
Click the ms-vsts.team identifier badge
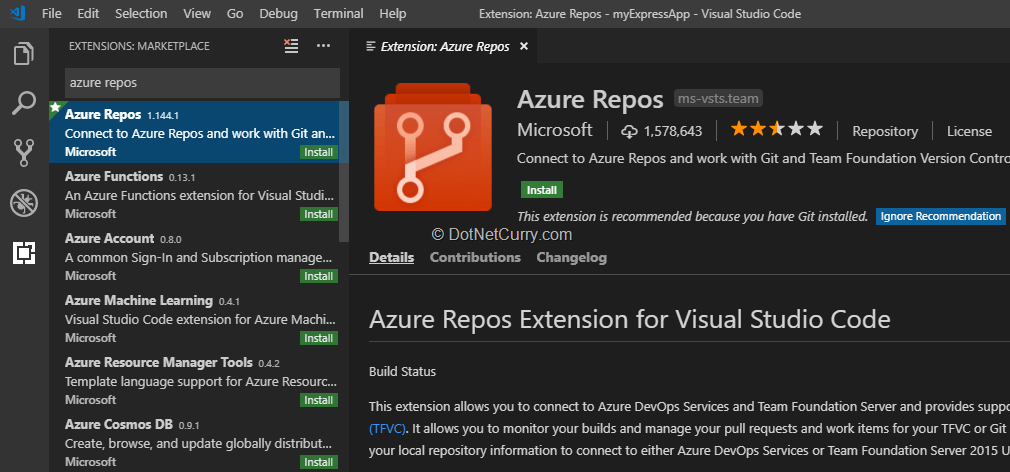[x=719, y=99]
